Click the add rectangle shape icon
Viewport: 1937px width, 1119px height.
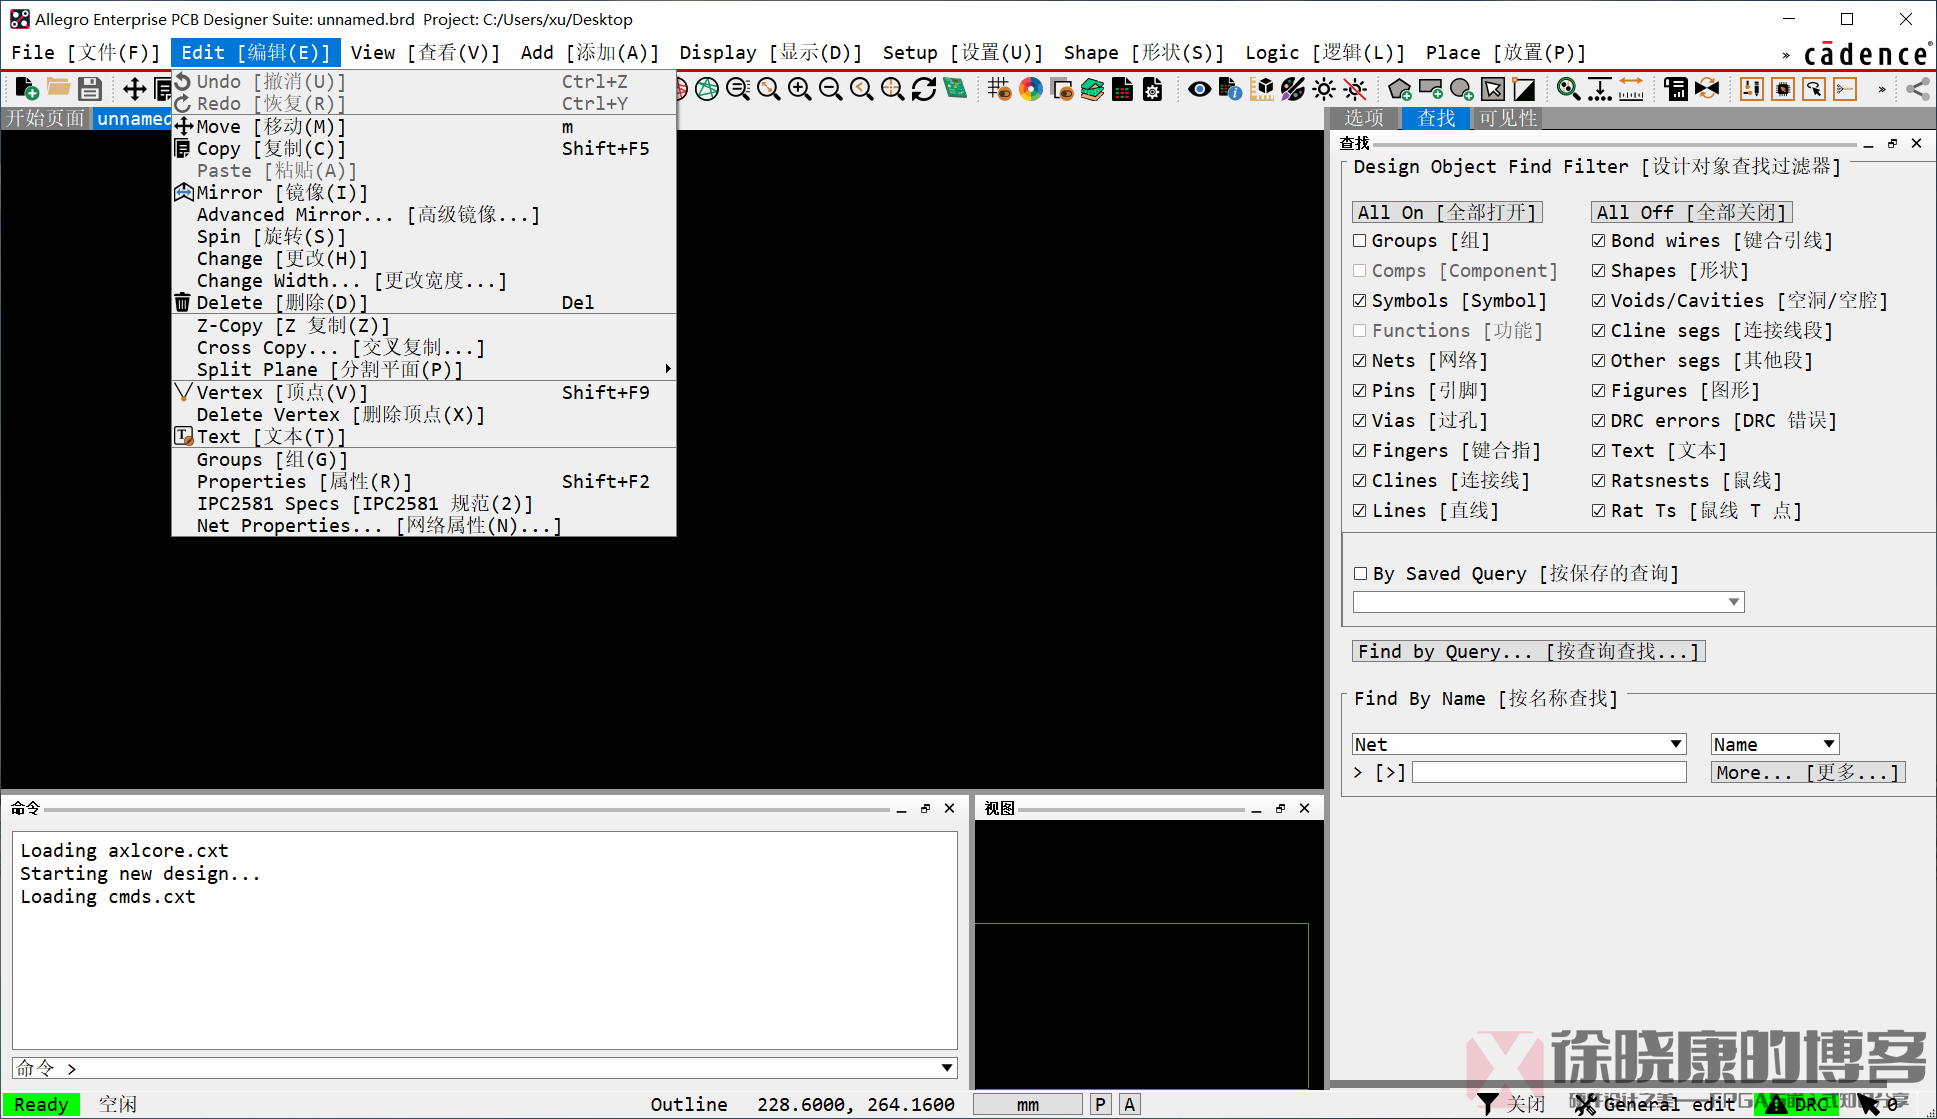[x=1430, y=89]
